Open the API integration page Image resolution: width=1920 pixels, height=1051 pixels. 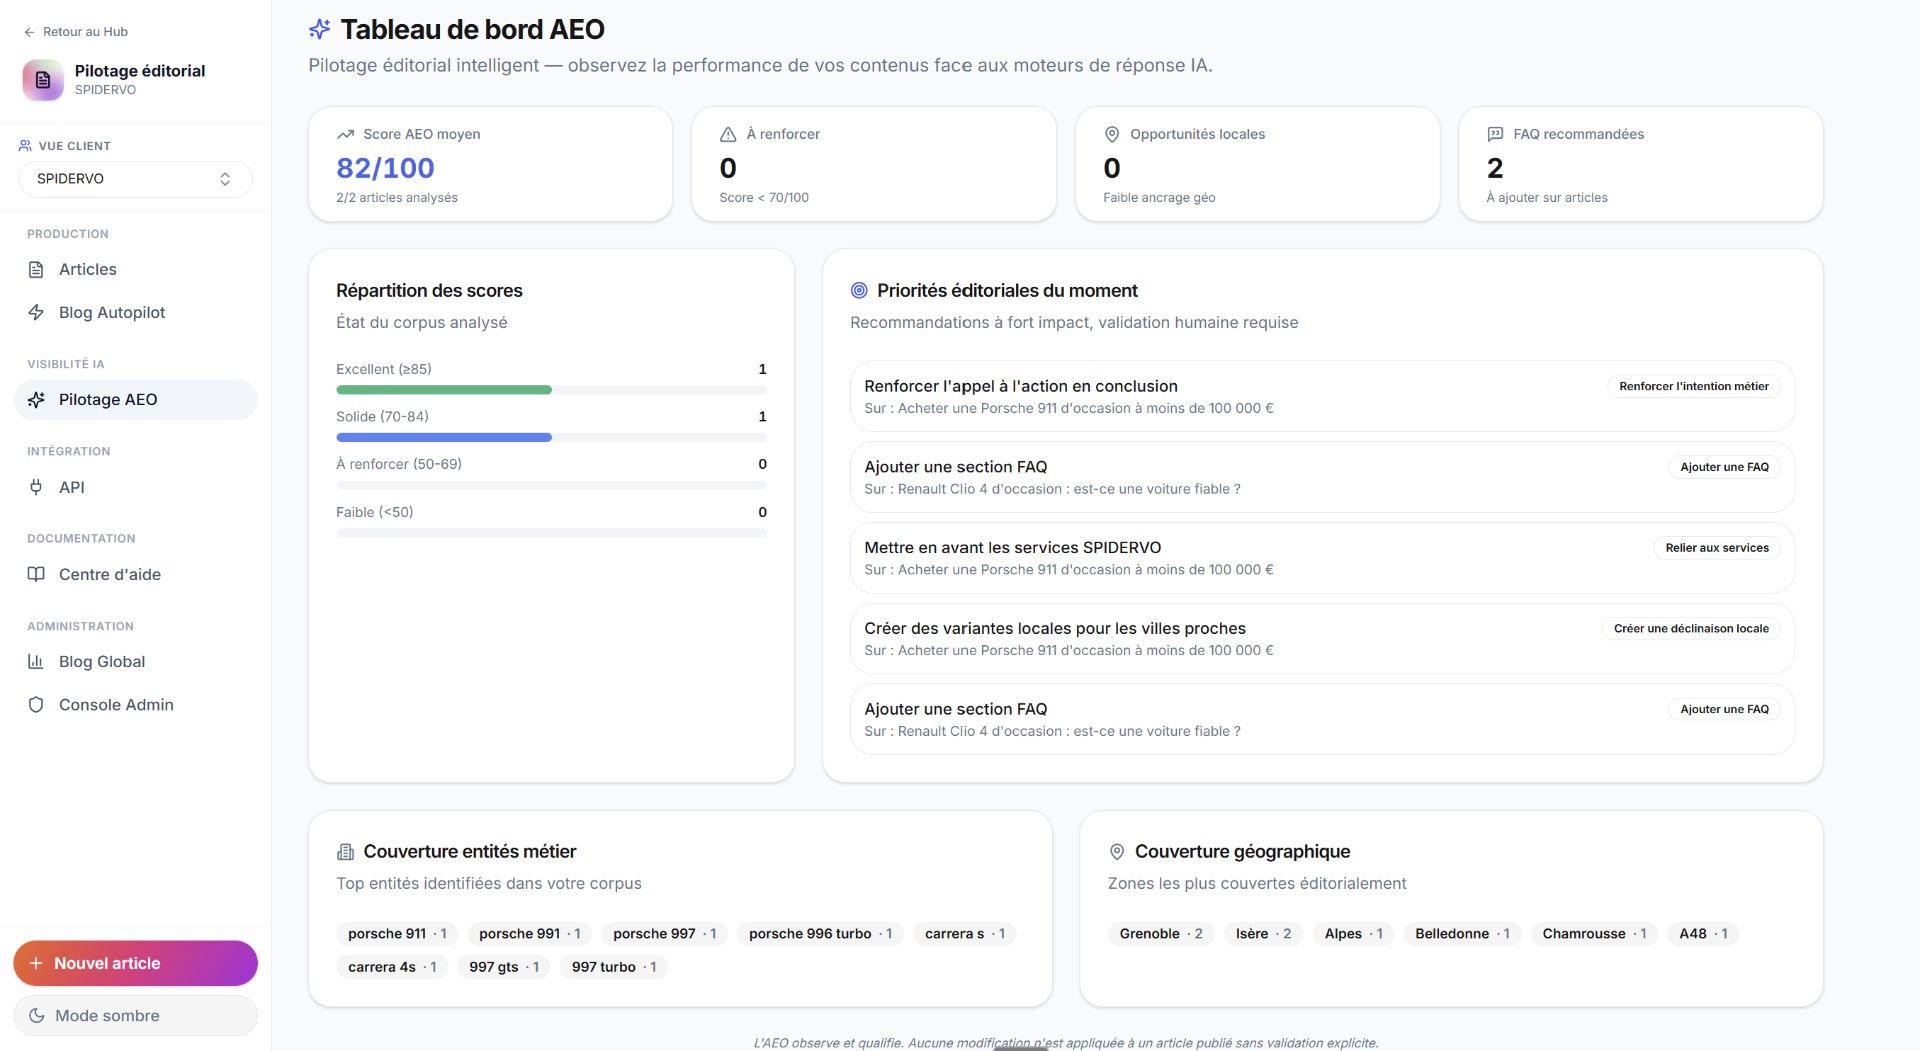(x=135, y=487)
